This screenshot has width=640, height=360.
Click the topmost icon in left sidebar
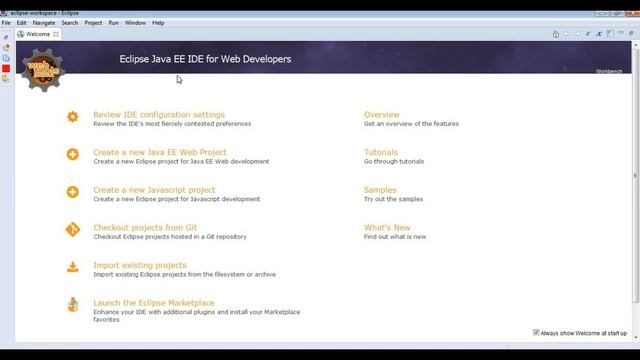tap(6, 37)
